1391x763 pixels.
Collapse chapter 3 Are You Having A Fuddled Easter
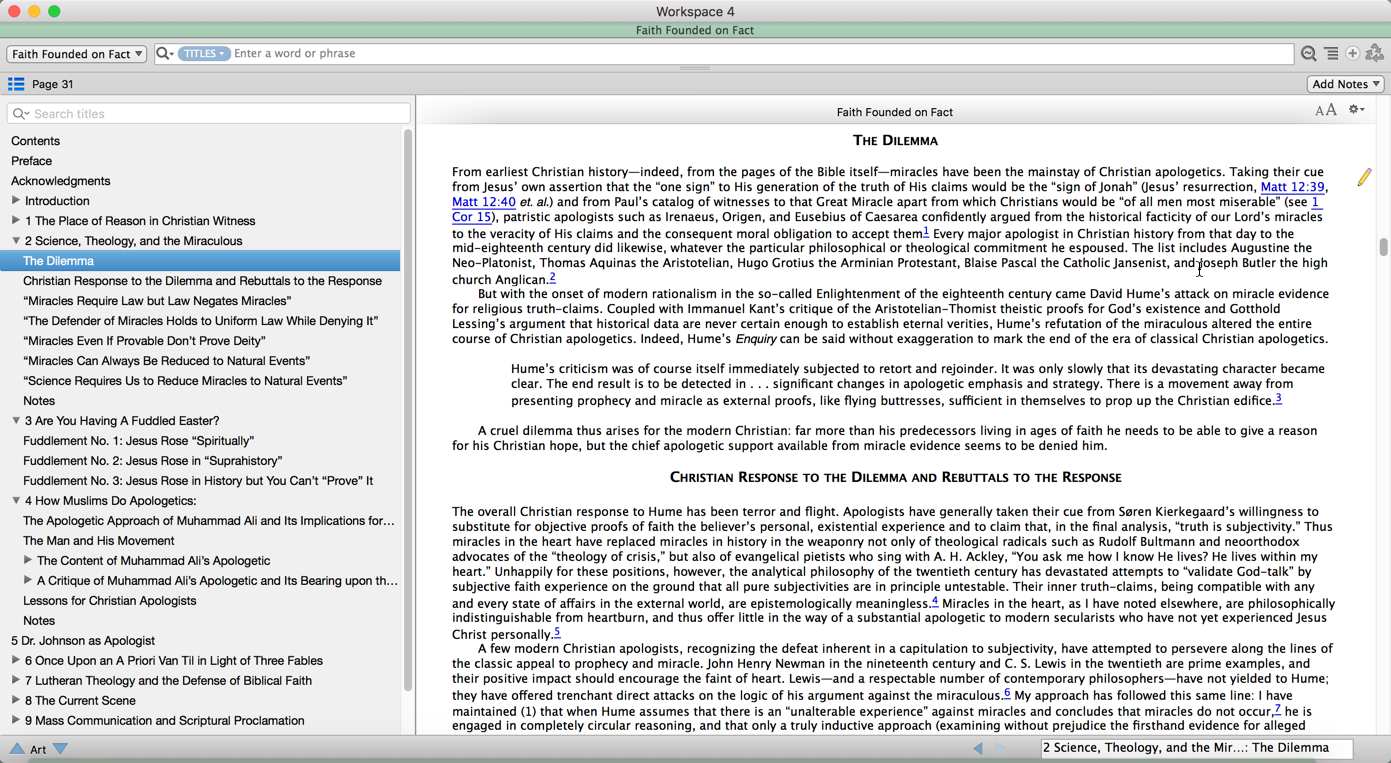pos(16,421)
